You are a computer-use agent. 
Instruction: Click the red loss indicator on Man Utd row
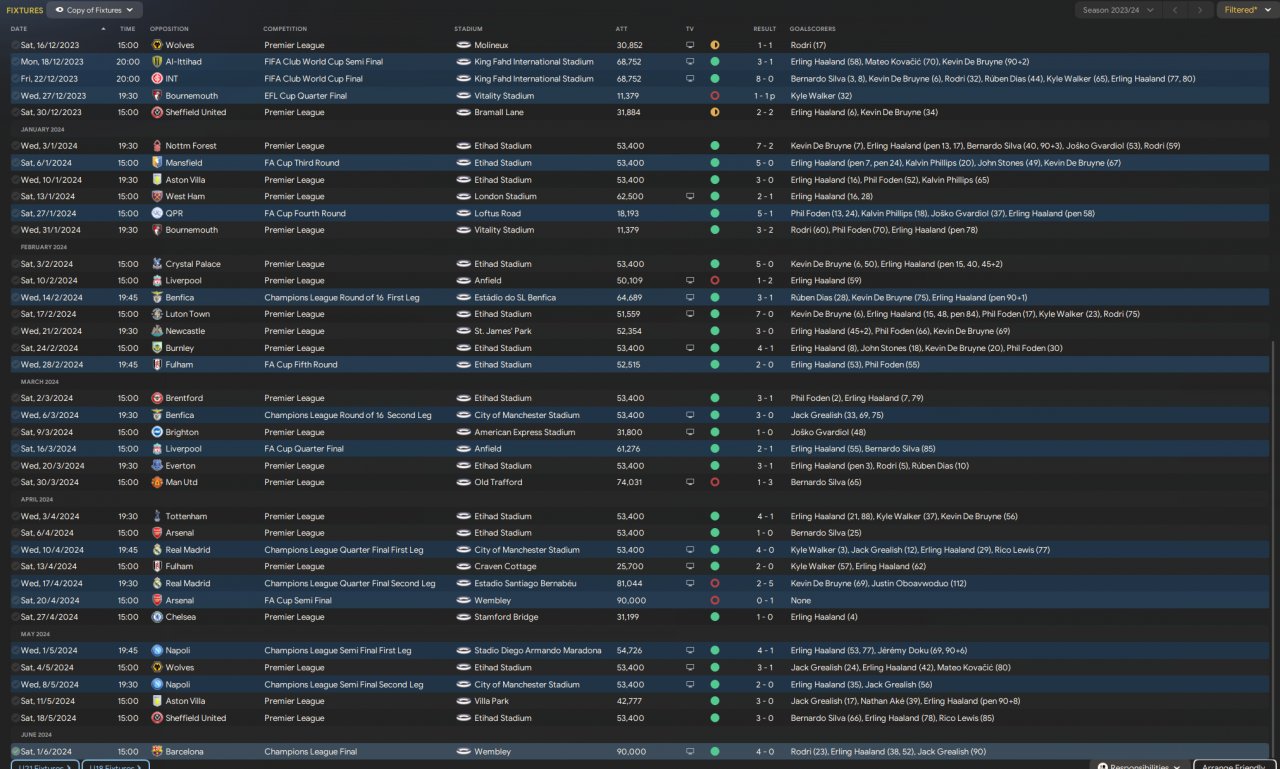click(715, 482)
